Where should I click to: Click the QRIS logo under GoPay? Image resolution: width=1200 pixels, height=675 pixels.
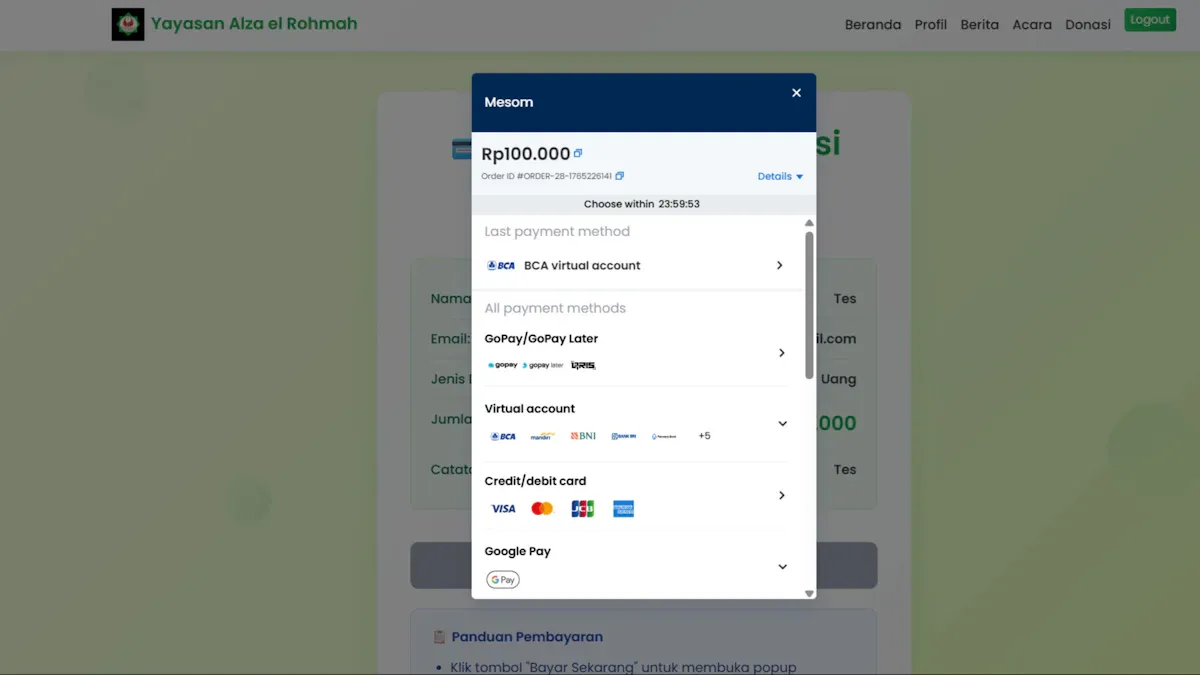tap(584, 364)
